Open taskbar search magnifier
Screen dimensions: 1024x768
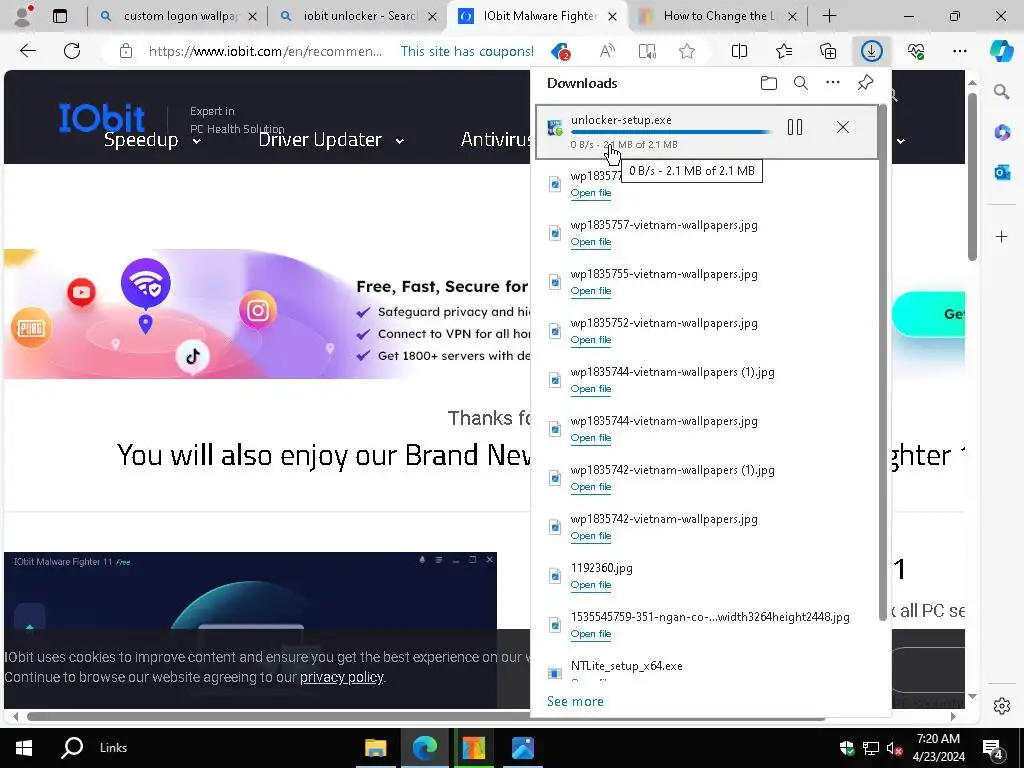[72, 748]
